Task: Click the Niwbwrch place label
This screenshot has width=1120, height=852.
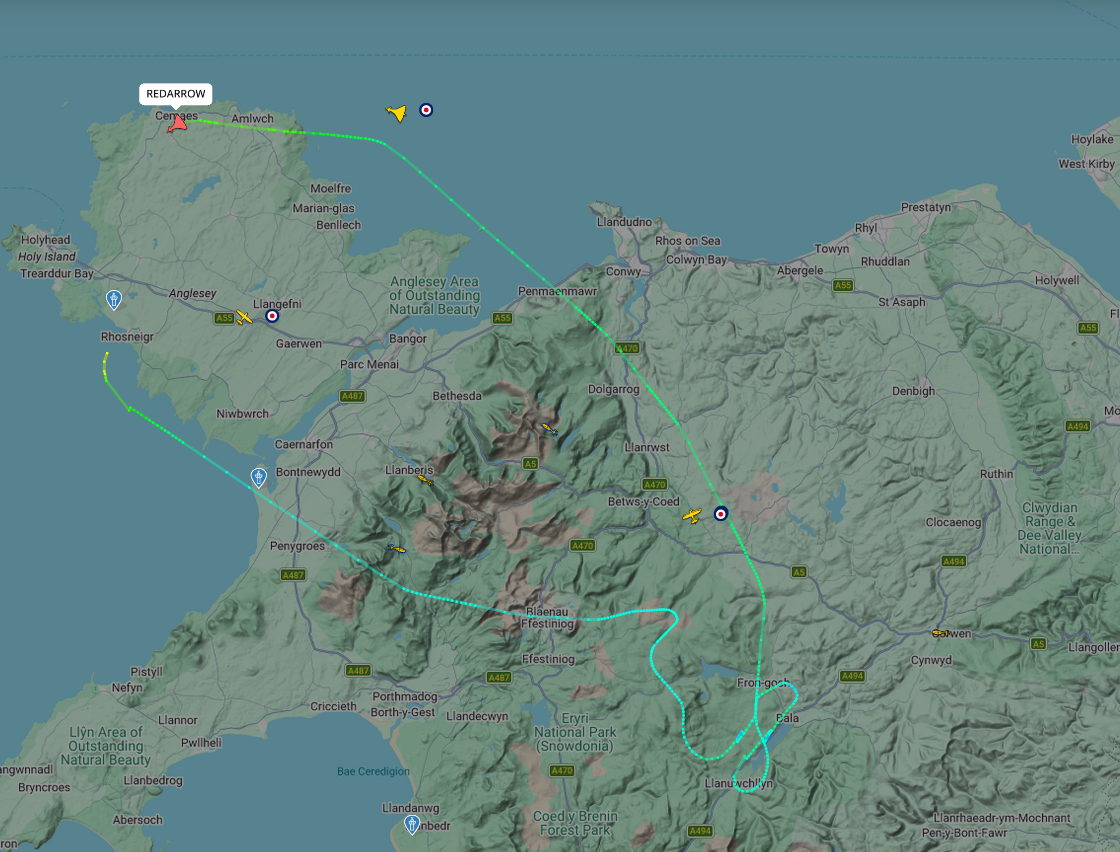Action: tap(243, 414)
